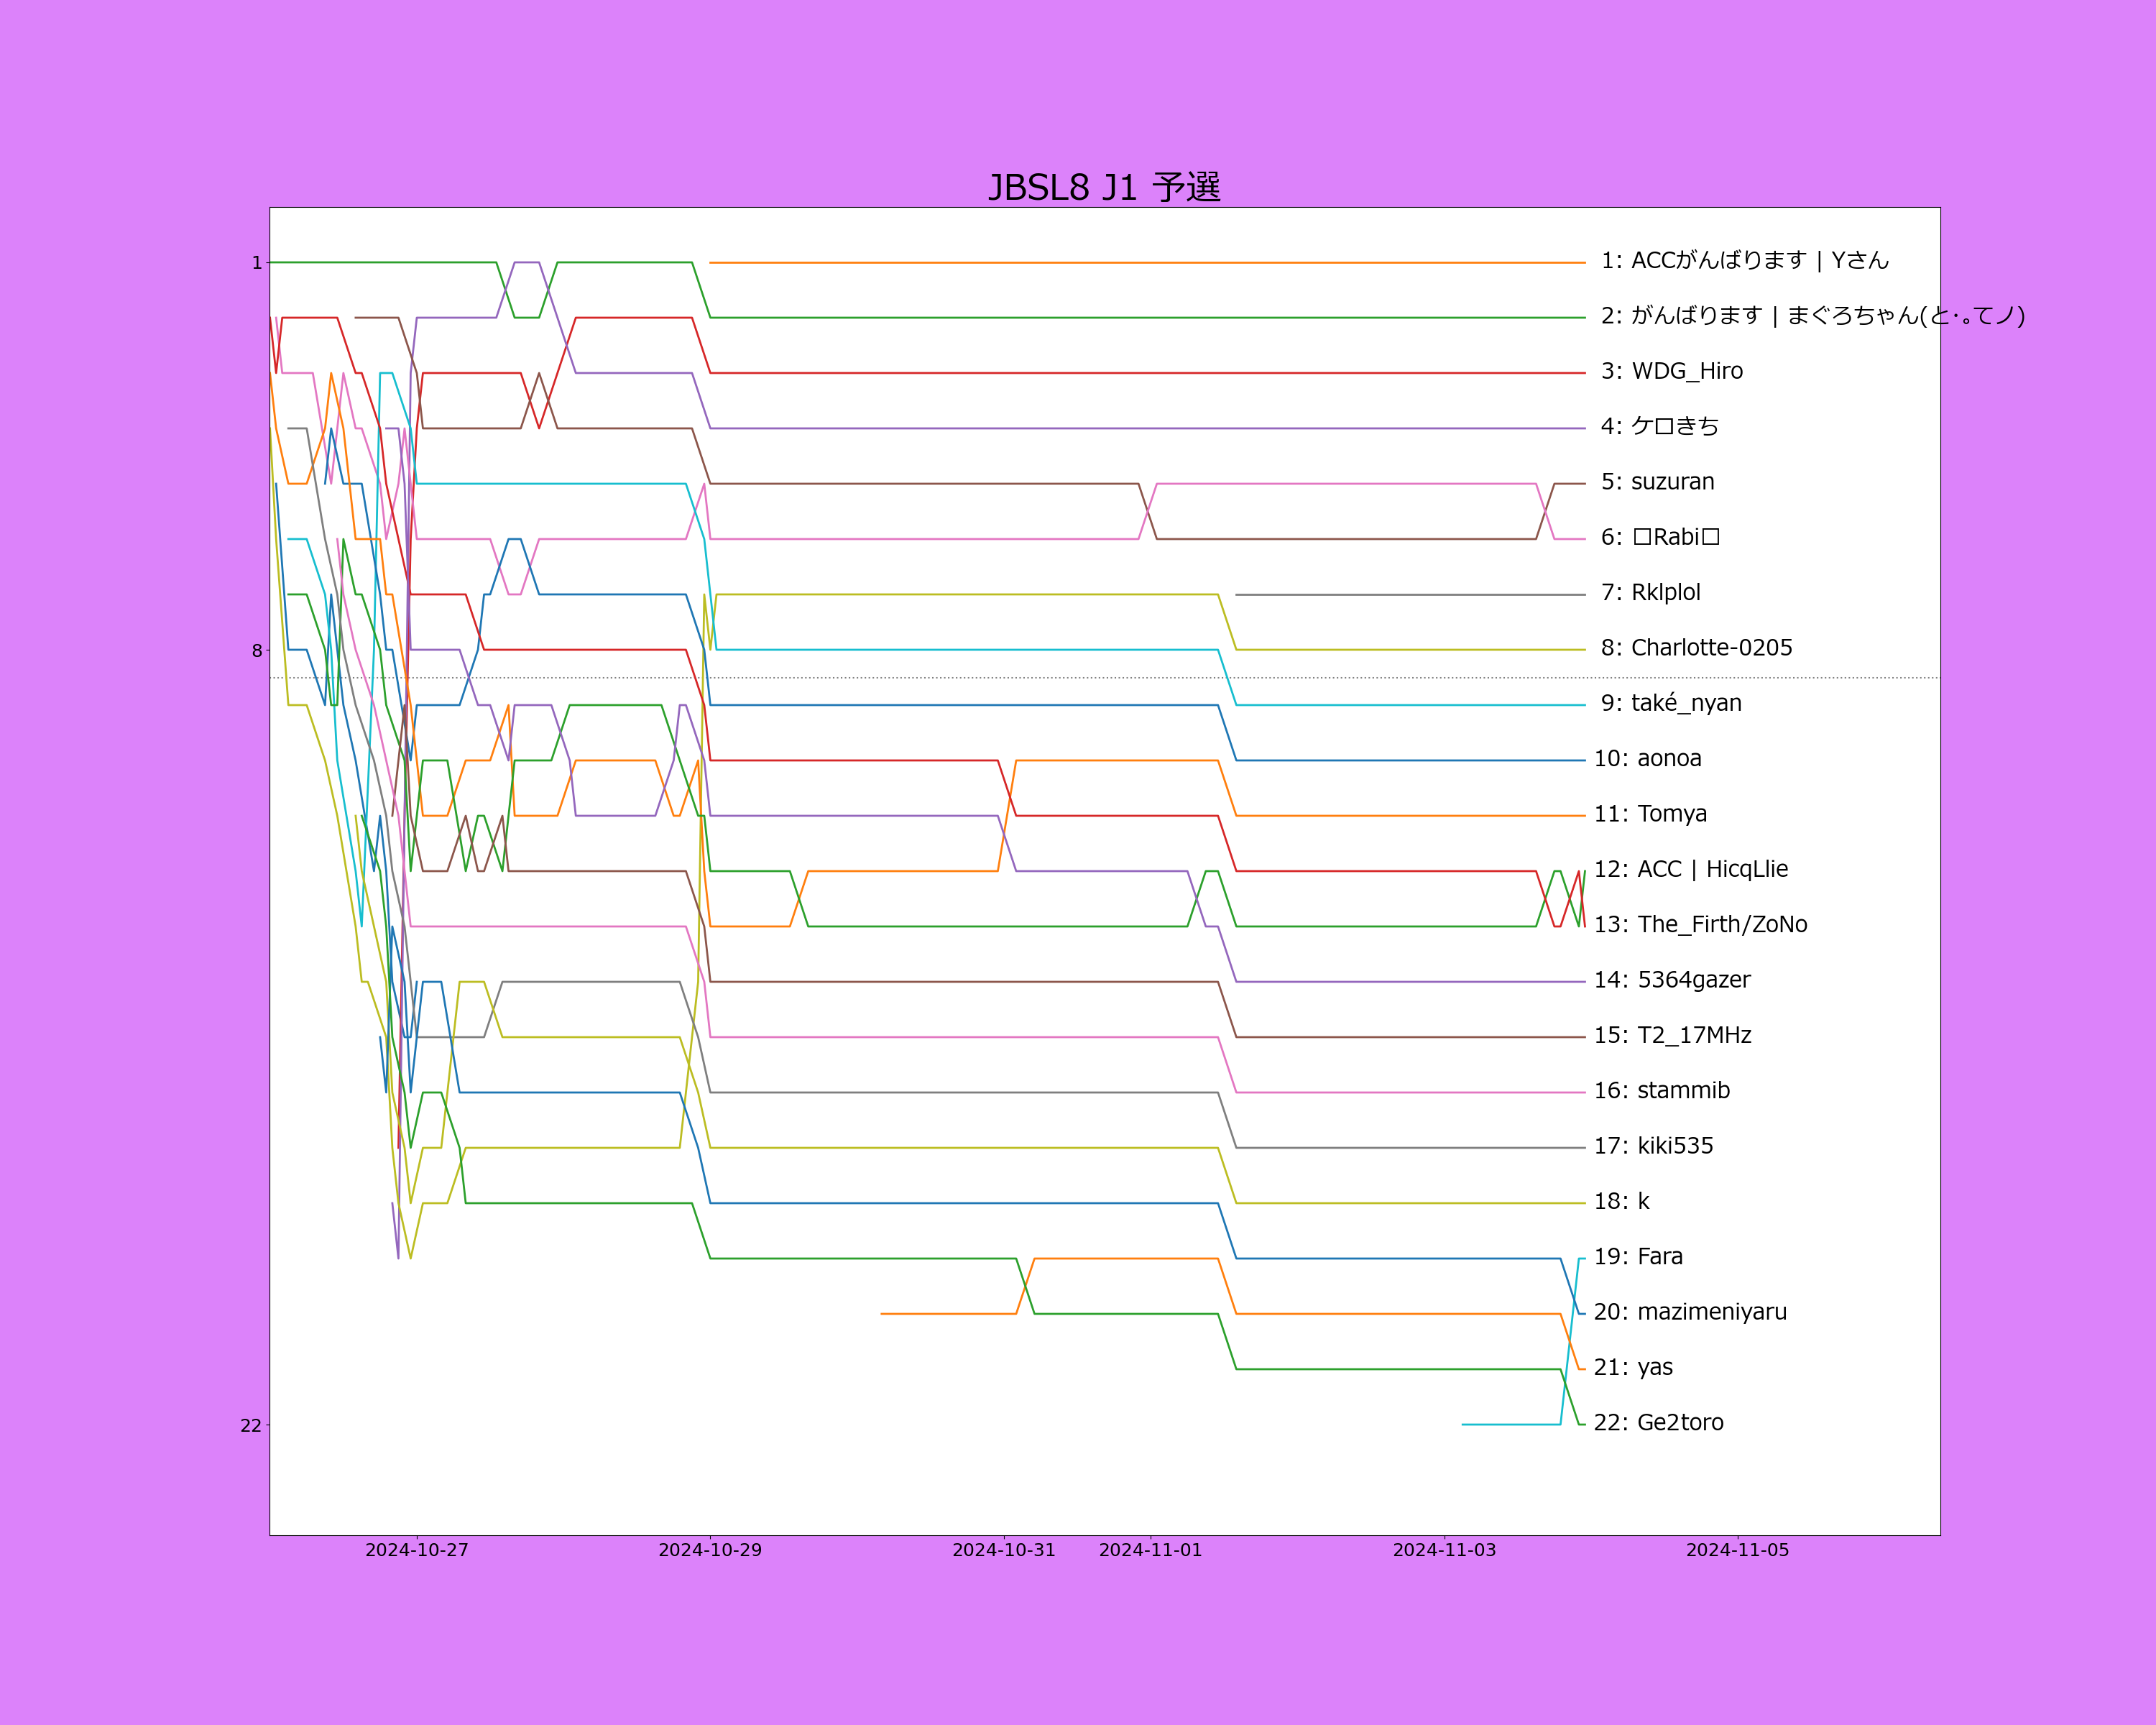Click the label 9: také_nyan

click(1671, 703)
